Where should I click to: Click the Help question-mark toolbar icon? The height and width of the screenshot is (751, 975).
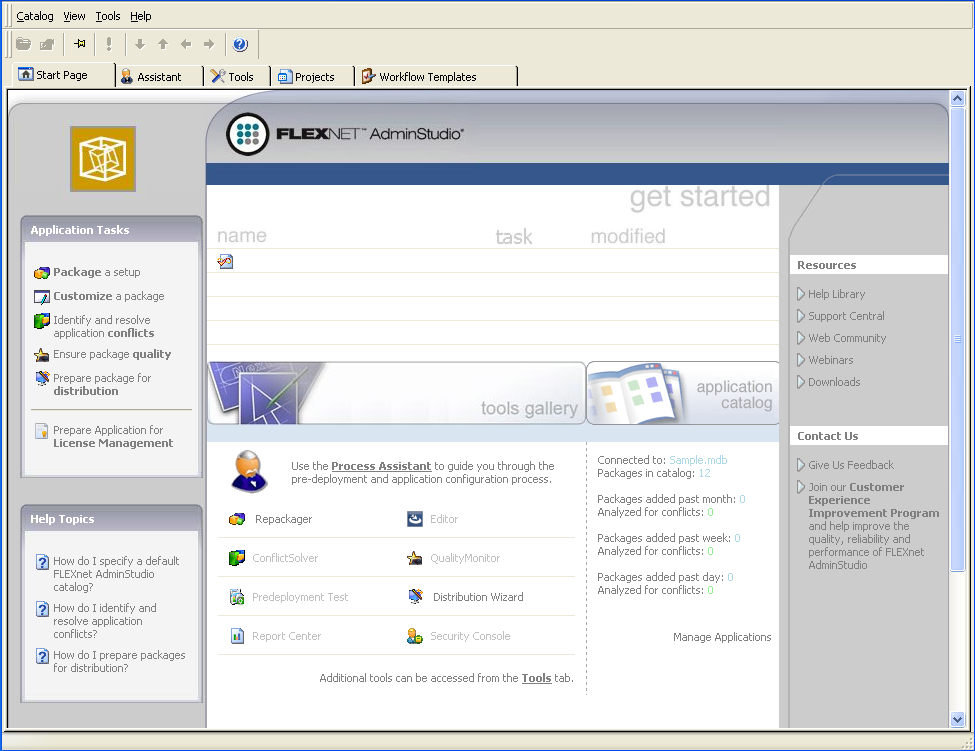pos(237,43)
